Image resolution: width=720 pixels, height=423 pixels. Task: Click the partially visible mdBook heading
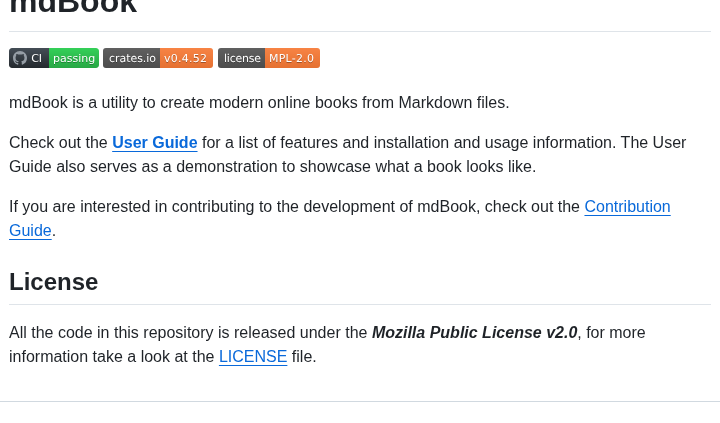pos(73,7)
